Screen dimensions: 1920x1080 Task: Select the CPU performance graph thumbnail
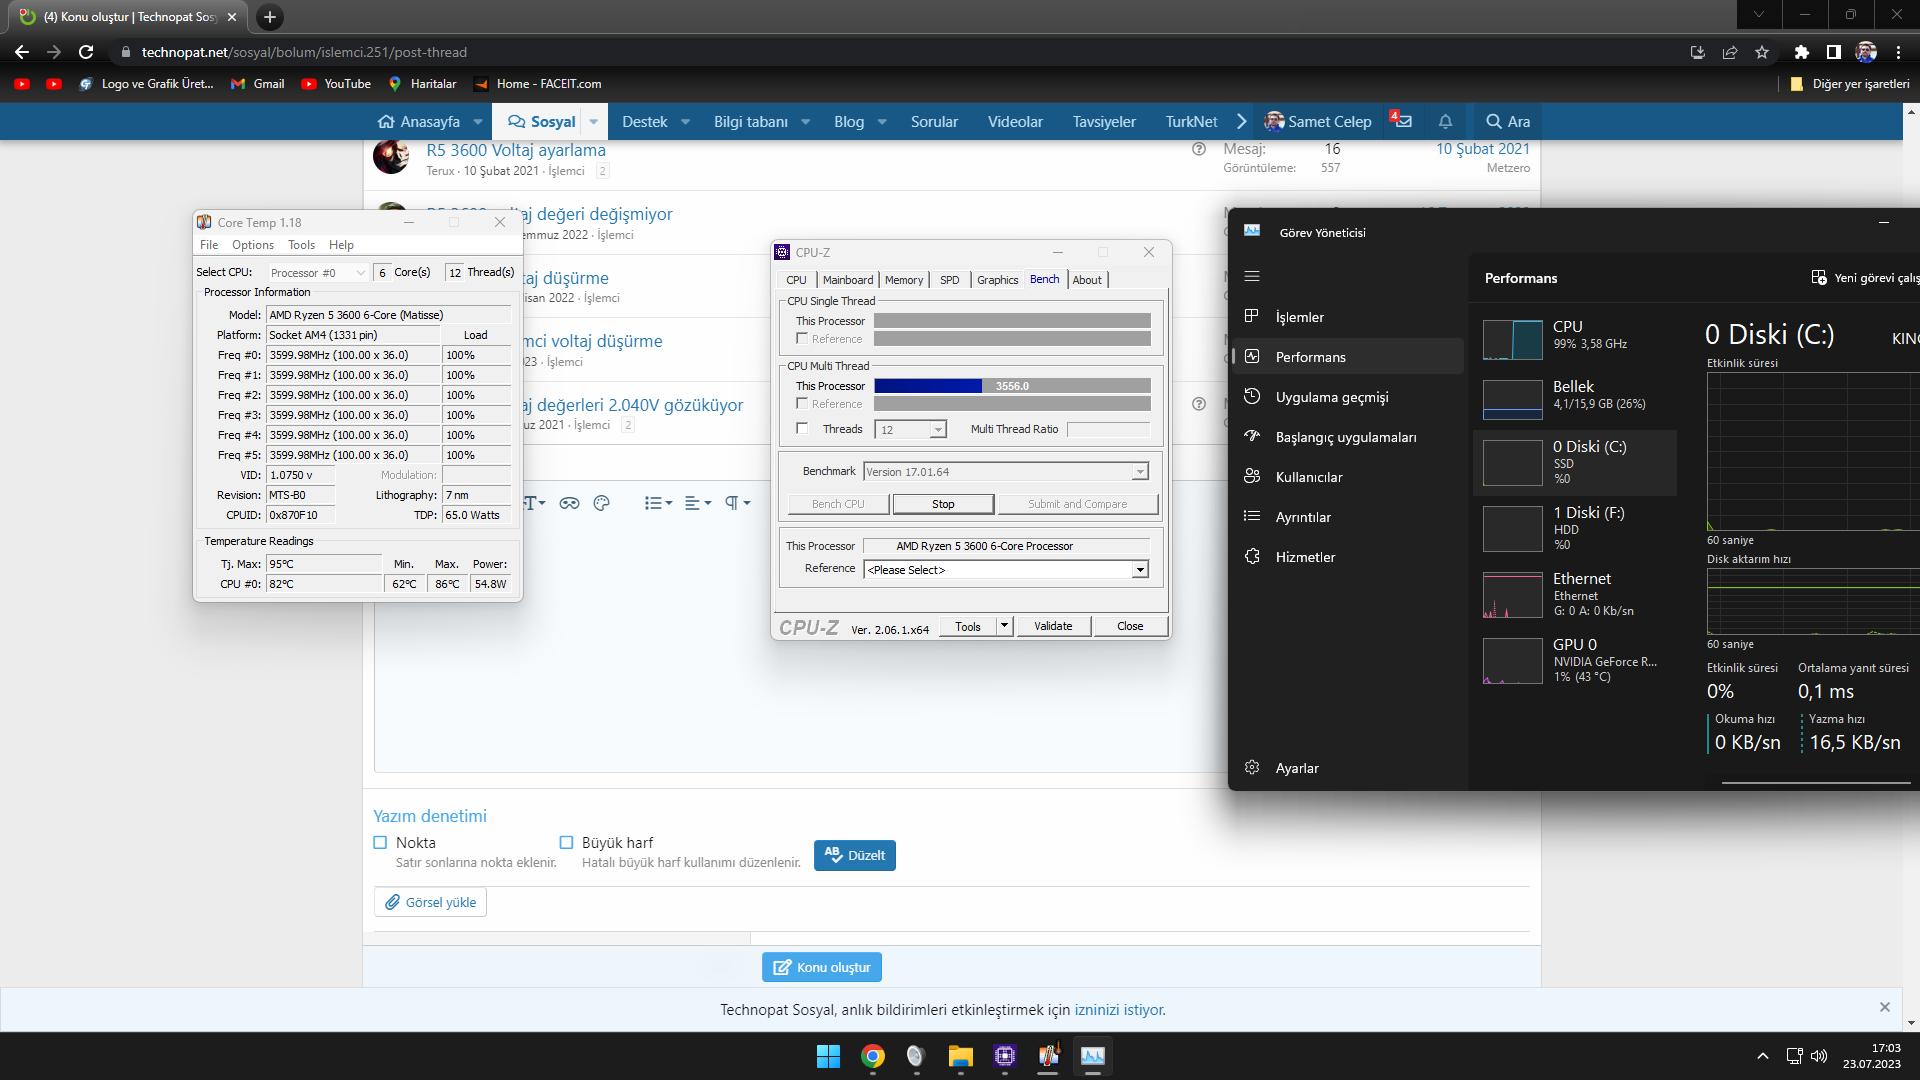(1512, 340)
